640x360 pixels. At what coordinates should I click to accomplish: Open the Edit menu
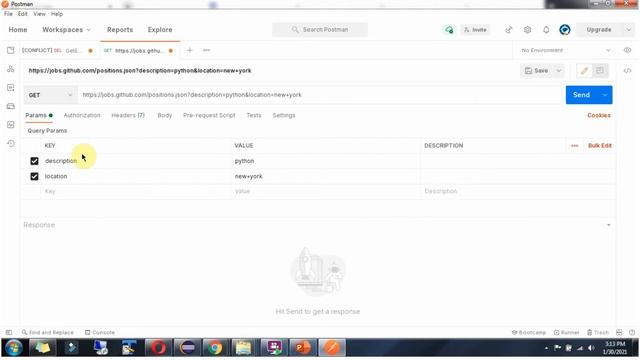click(x=23, y=14)
